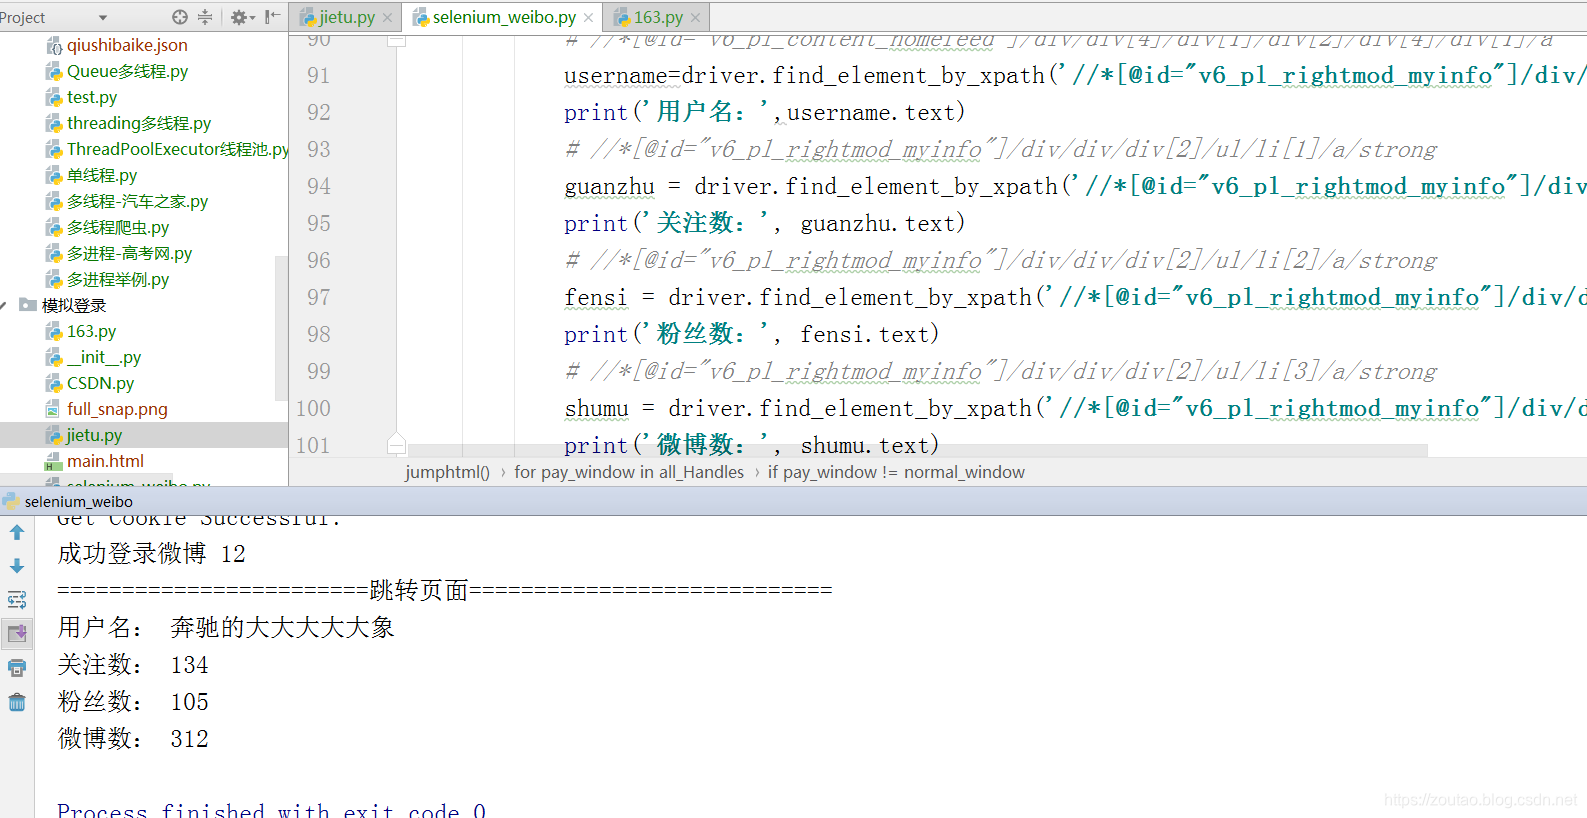Click the collapse all icon in Project toolbar
The height and width of the screenshot is (818, 1587).
point(205,17)
